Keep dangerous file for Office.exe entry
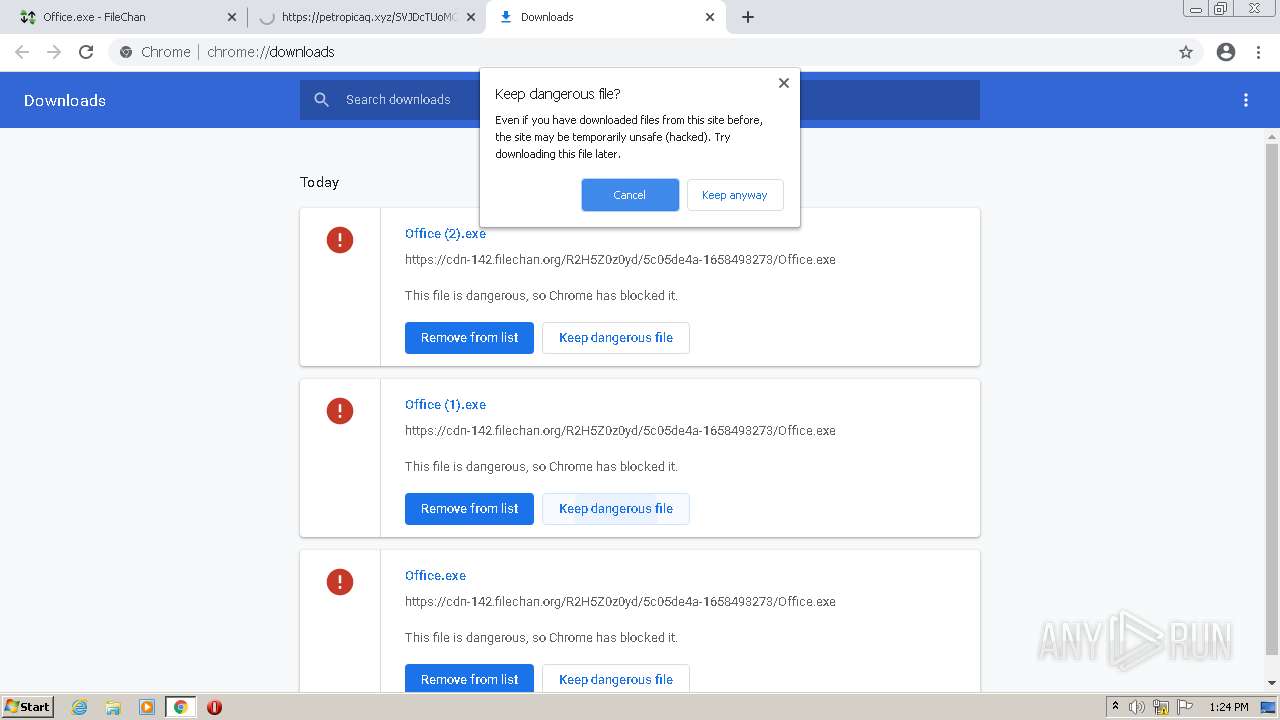 (616, 678)
